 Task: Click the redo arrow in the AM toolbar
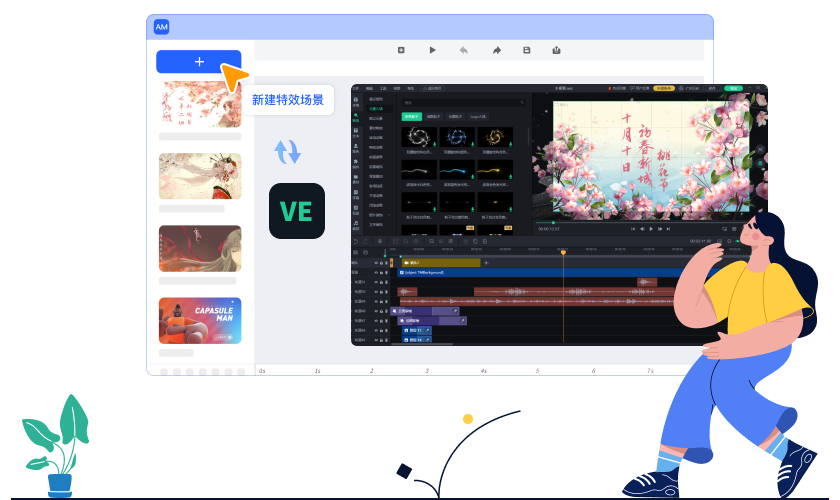(x=497, y=50)
